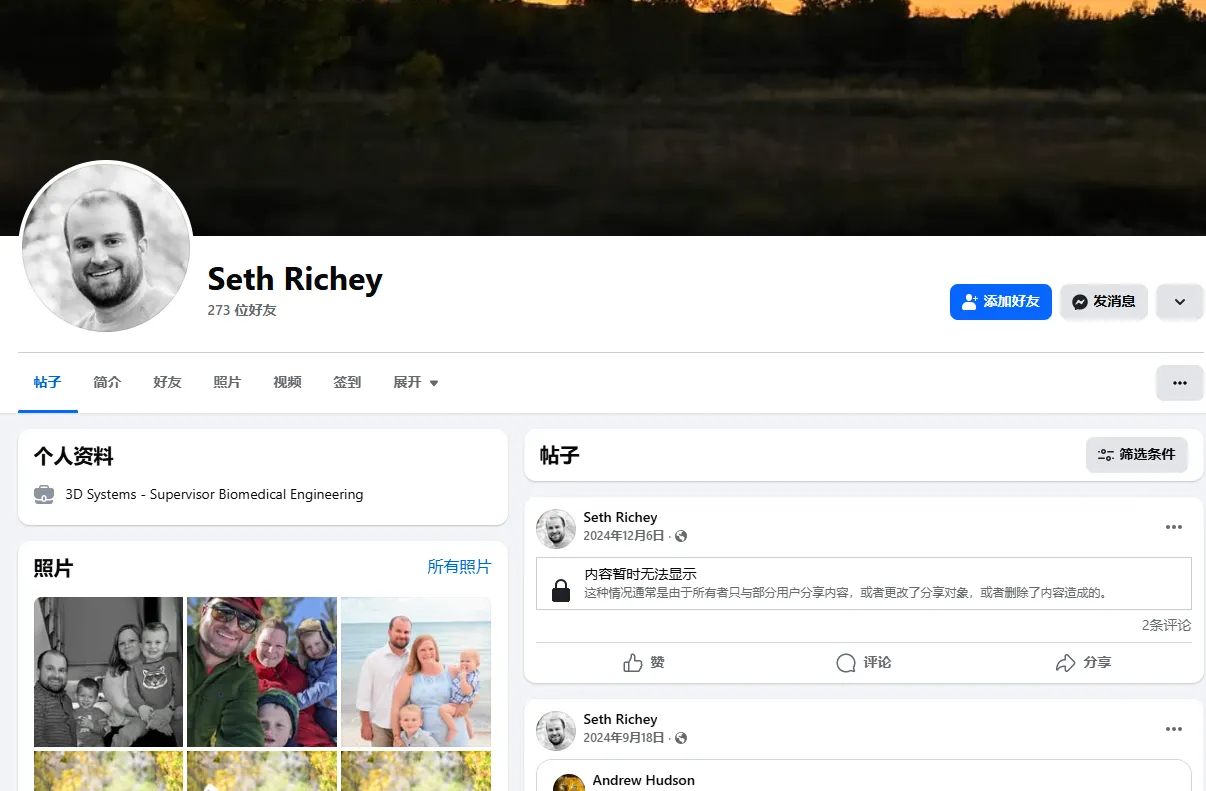Open the chevron dropdown next to 发消息
1206x791 pixels.
(1180, 302)
